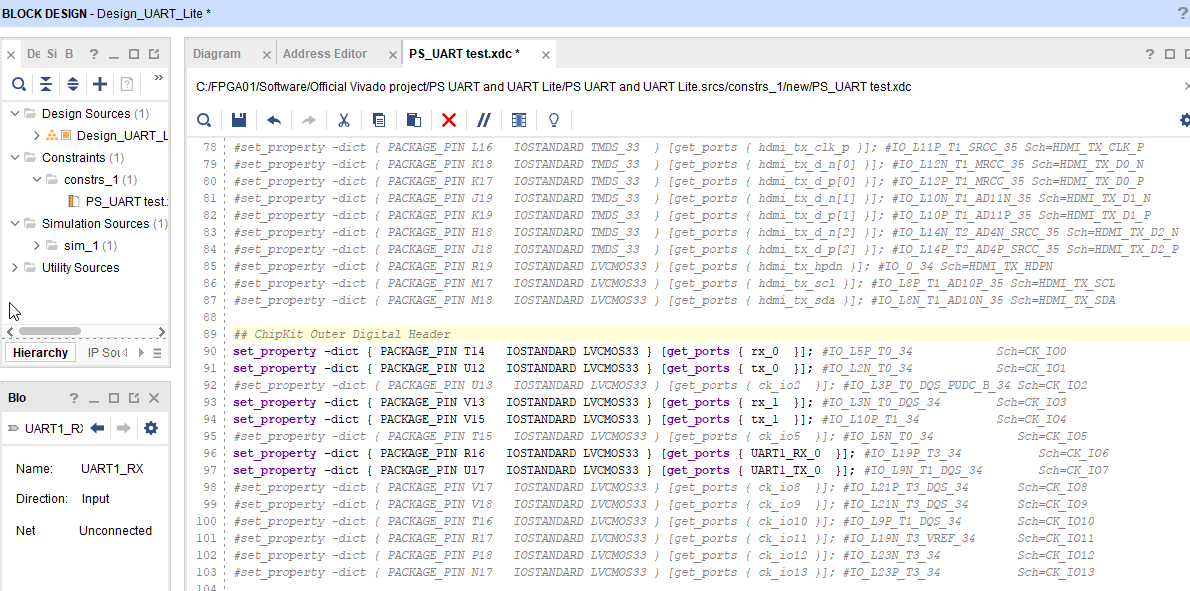Expand the sim_1 folder
The height and width of the screenshot is (591, 1190).
[37, 246]
